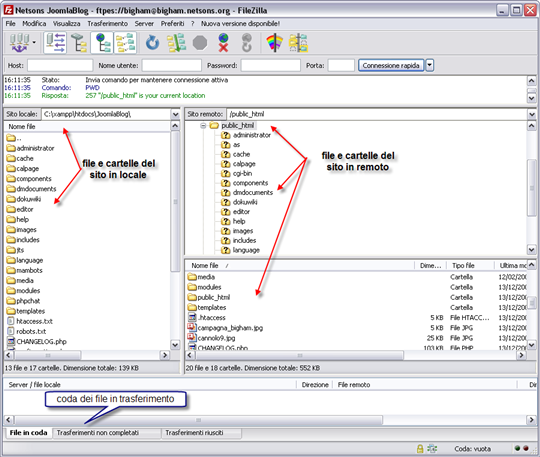Image resolution: width=540 pixels, height=457 pixels.
Task: Click the speed limits status icon
Action: [x=432, y=449]
